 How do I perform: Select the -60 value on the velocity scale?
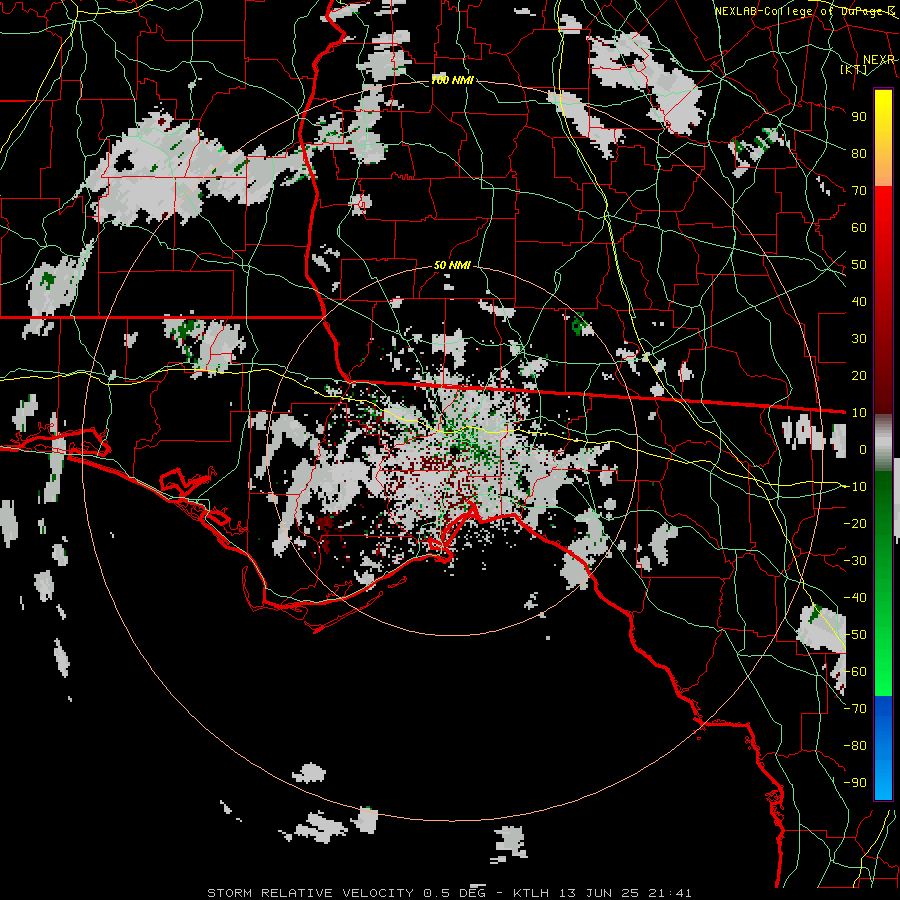855,672
